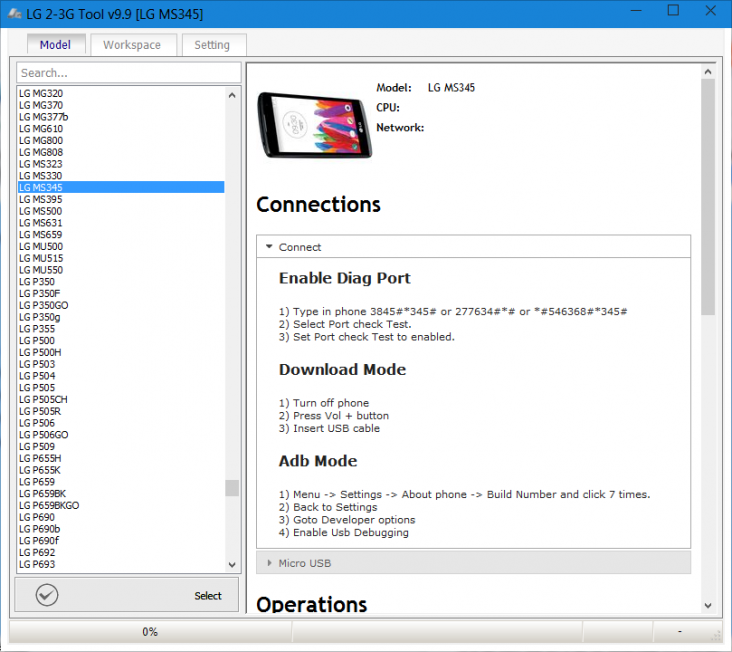Click the Download Mode heading

[342, 370]
